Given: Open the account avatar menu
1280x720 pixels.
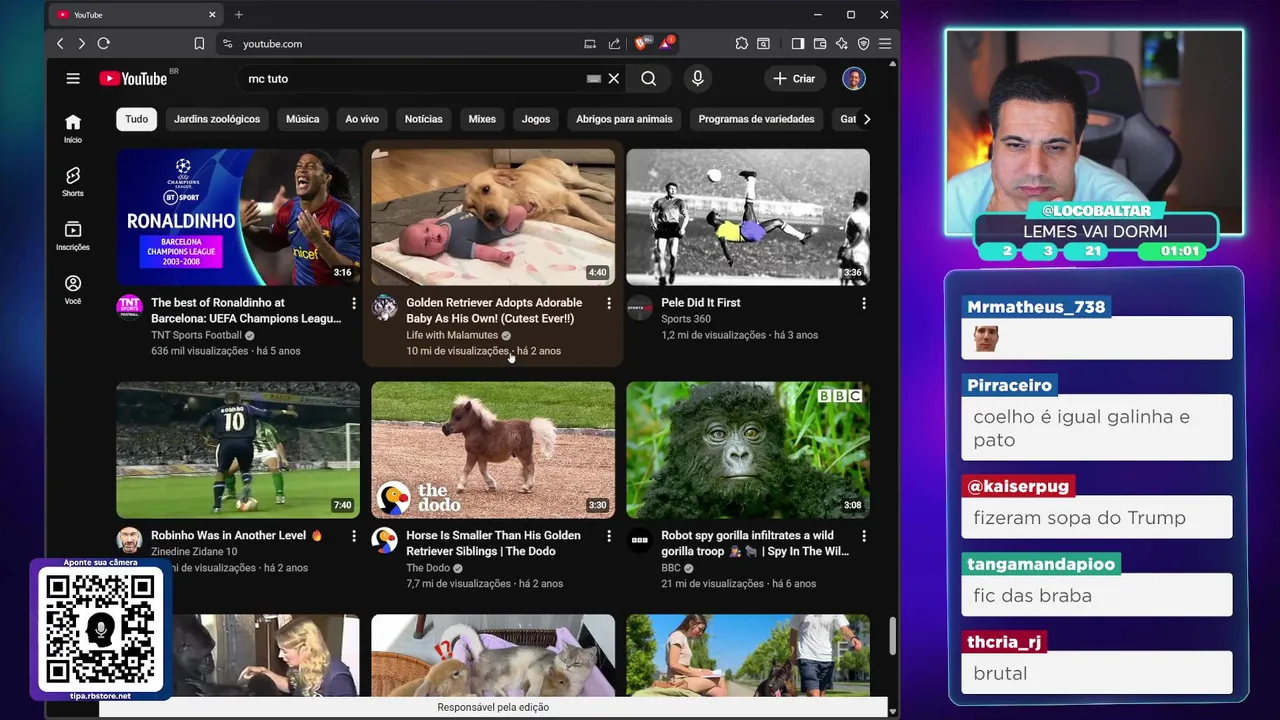Looking at the screenshot, I should point(854,78).
